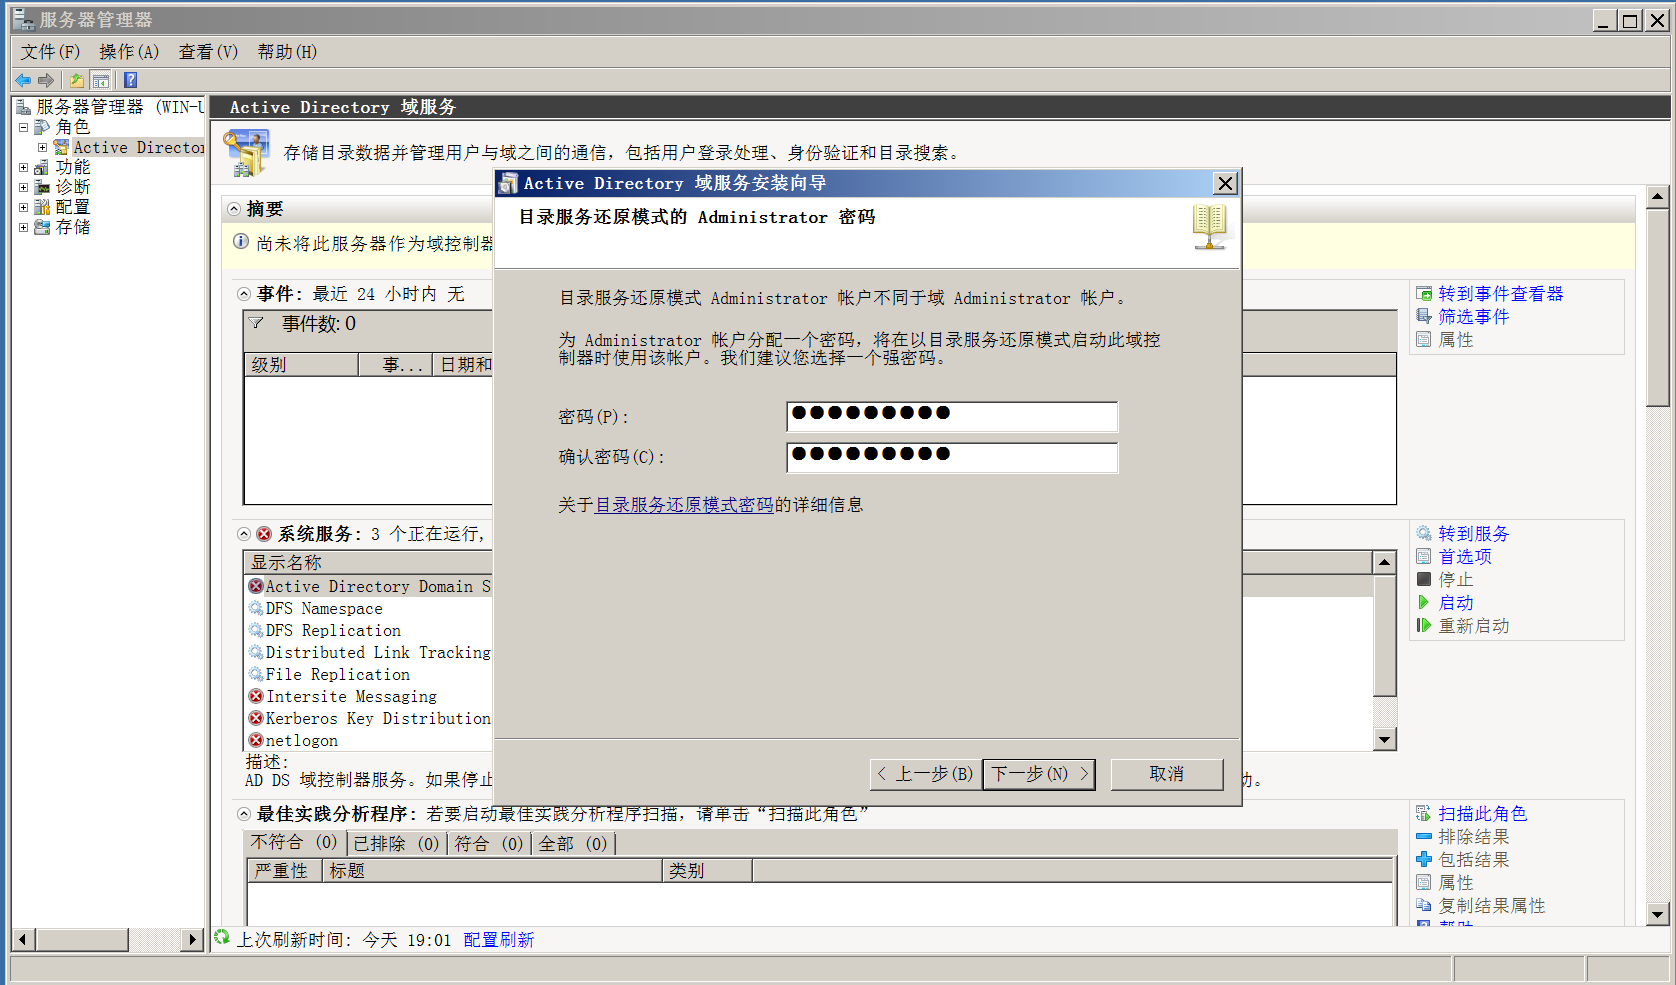Click the 扫描此角色 scan icon
The width and height of the screenshot is (1676, 985).
pos(1424,814)
